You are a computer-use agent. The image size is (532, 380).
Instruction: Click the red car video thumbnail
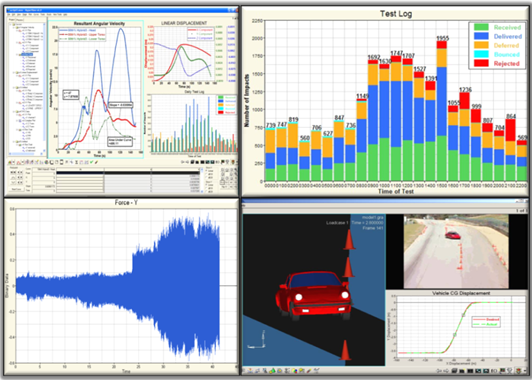(x=456, y=251)
